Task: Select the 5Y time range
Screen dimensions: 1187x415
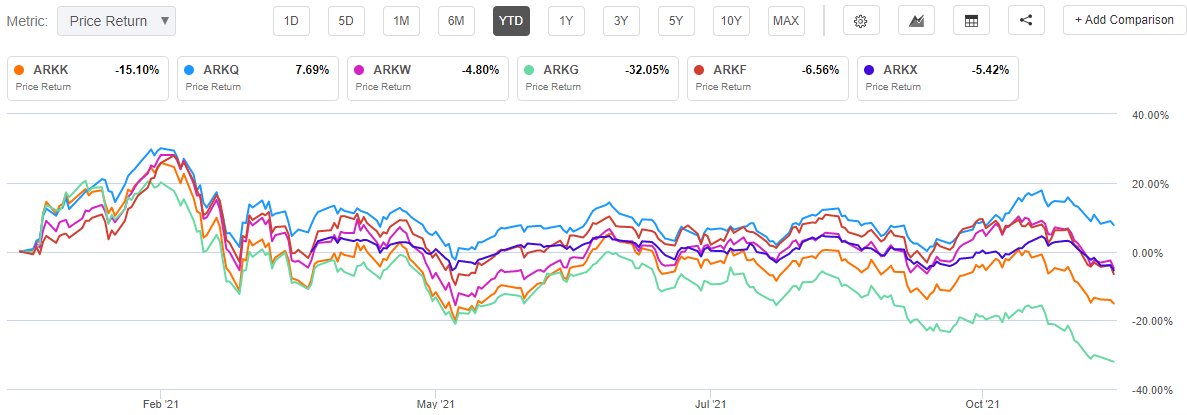Action: (676, 21)
